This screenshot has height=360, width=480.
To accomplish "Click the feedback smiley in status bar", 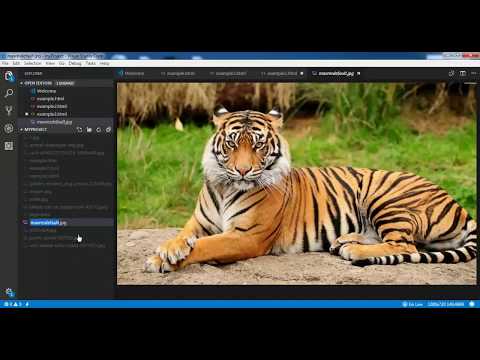I will point(472,304).
